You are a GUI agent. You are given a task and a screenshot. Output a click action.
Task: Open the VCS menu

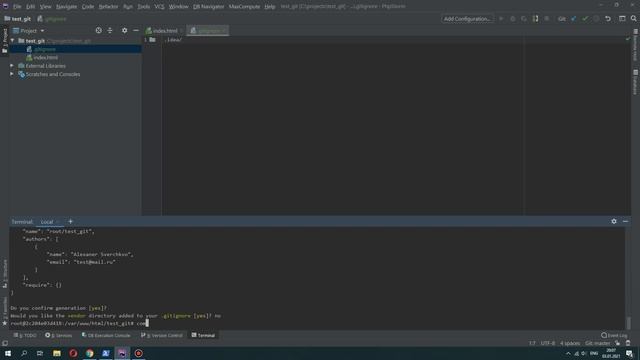click(x=159, y=7)
